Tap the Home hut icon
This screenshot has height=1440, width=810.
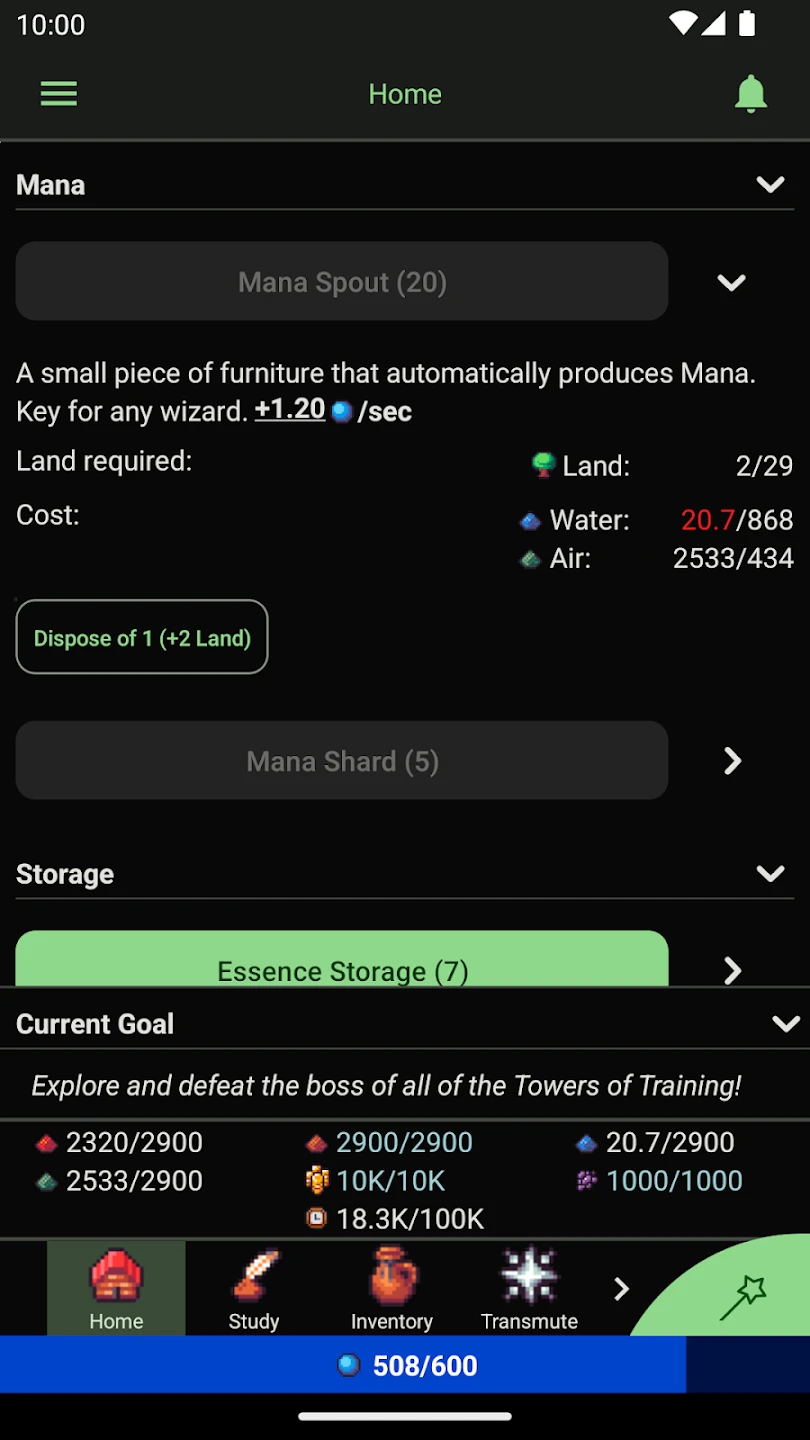point(116,1276)
